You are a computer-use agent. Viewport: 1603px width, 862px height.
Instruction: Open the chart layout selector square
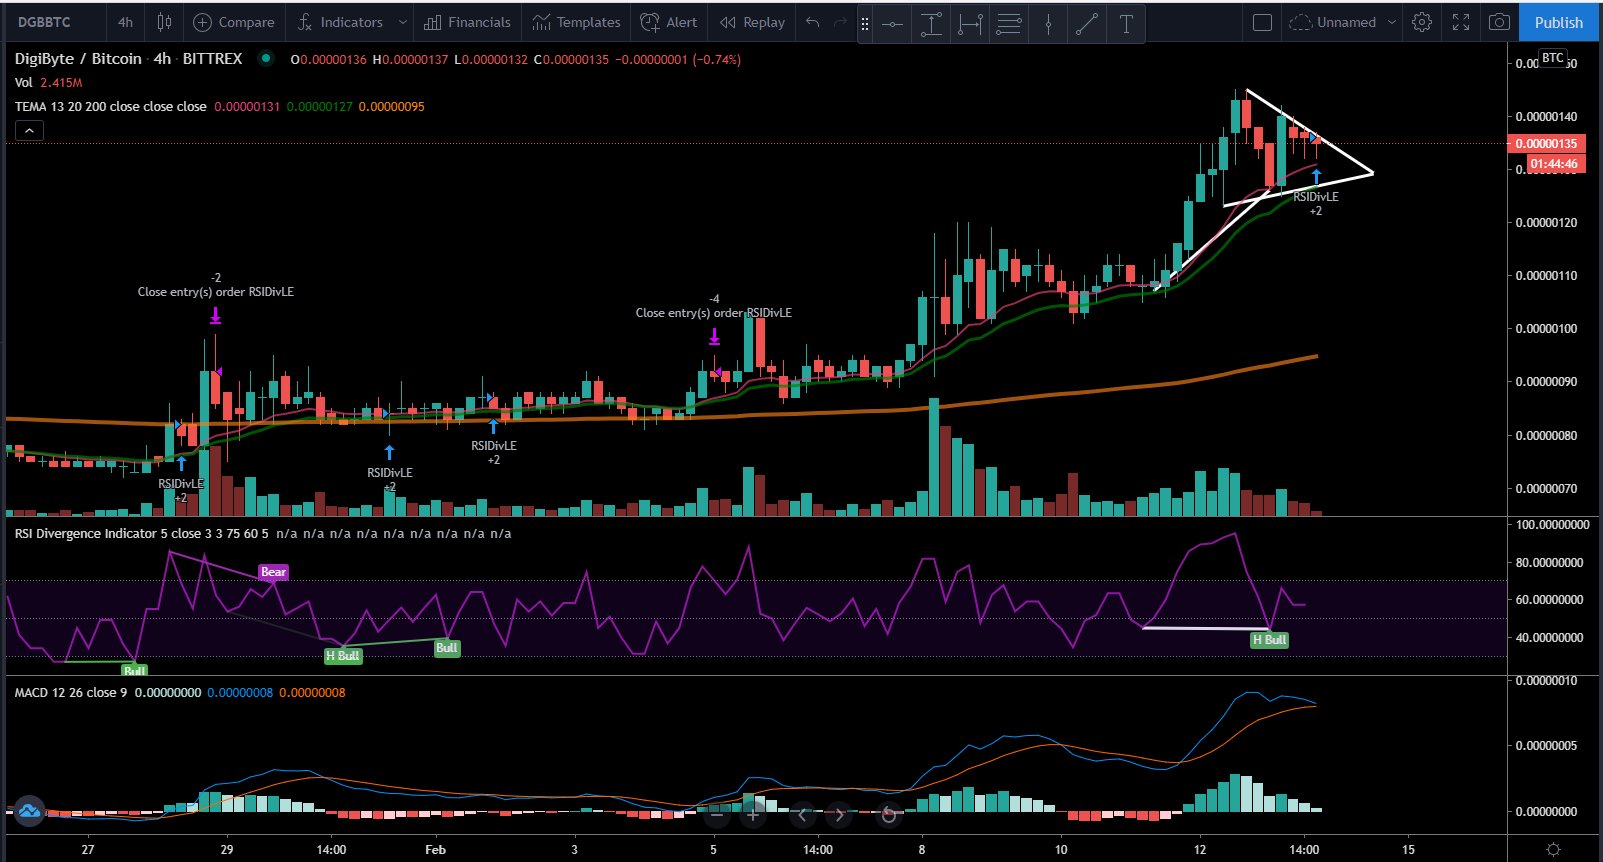click(1262, 22)
